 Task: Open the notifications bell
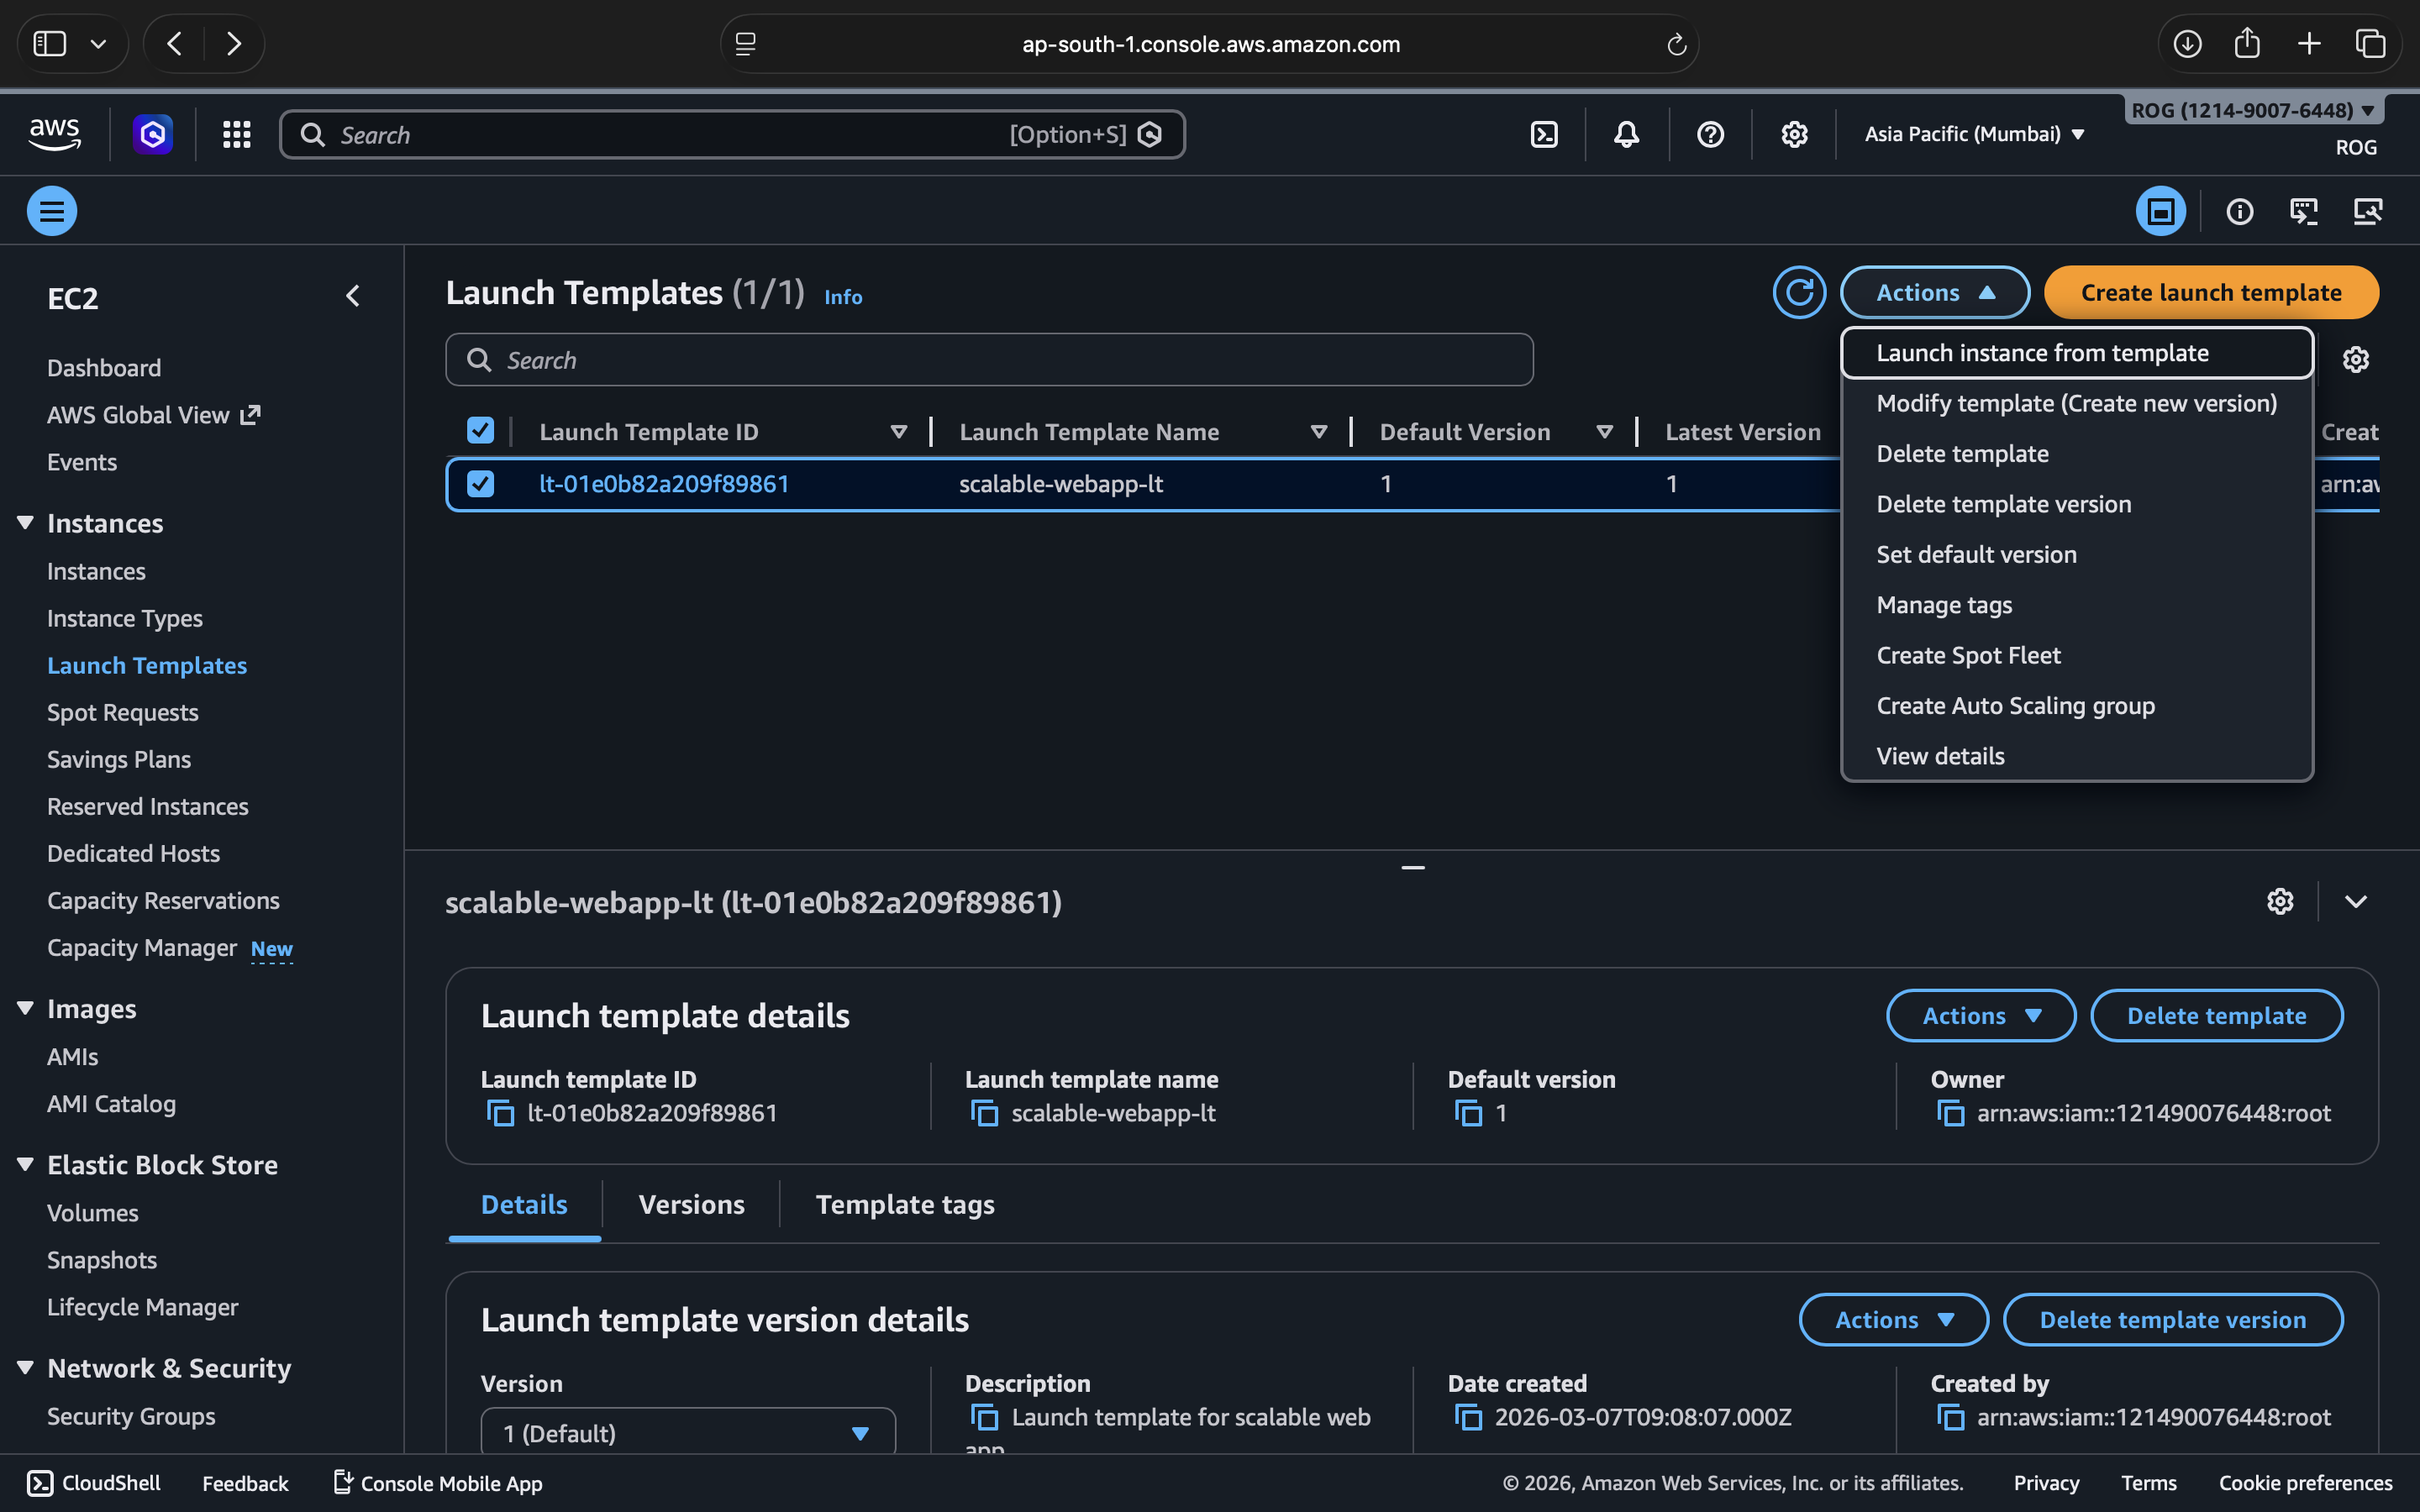coord(1626,134)
